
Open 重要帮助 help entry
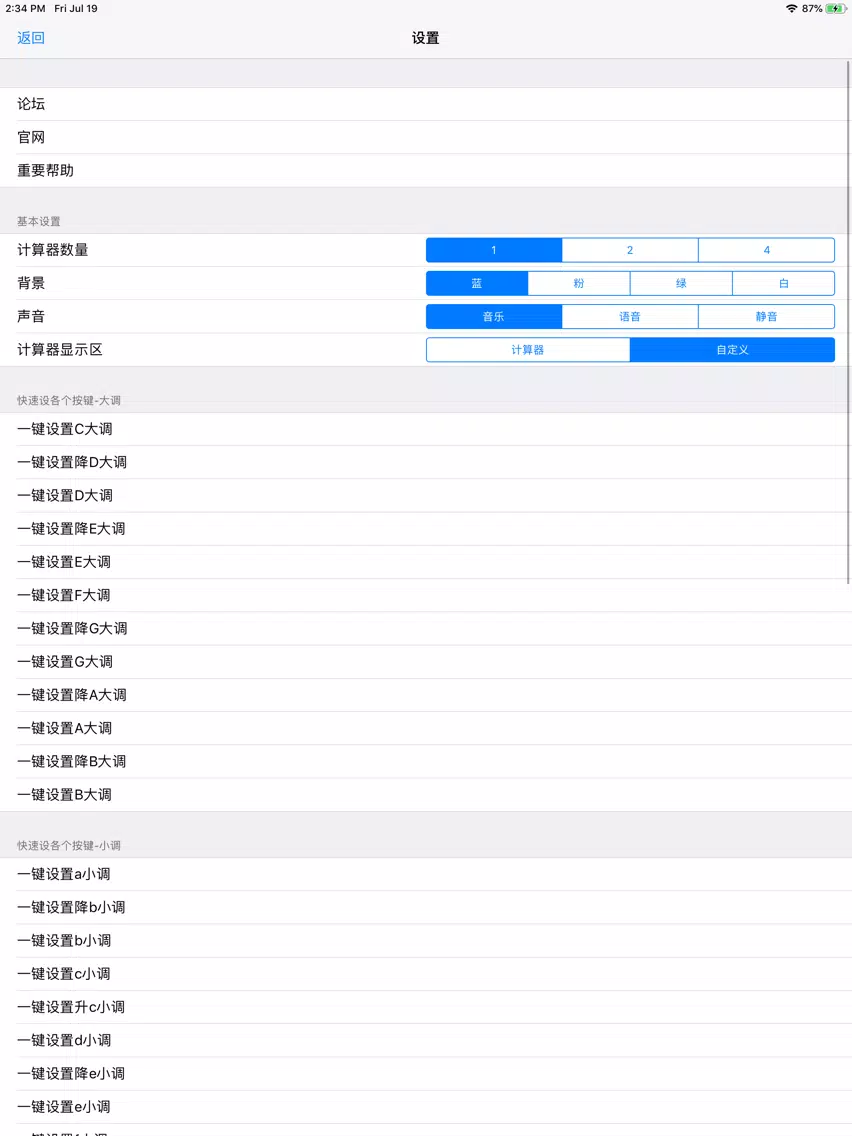(426, 171)
